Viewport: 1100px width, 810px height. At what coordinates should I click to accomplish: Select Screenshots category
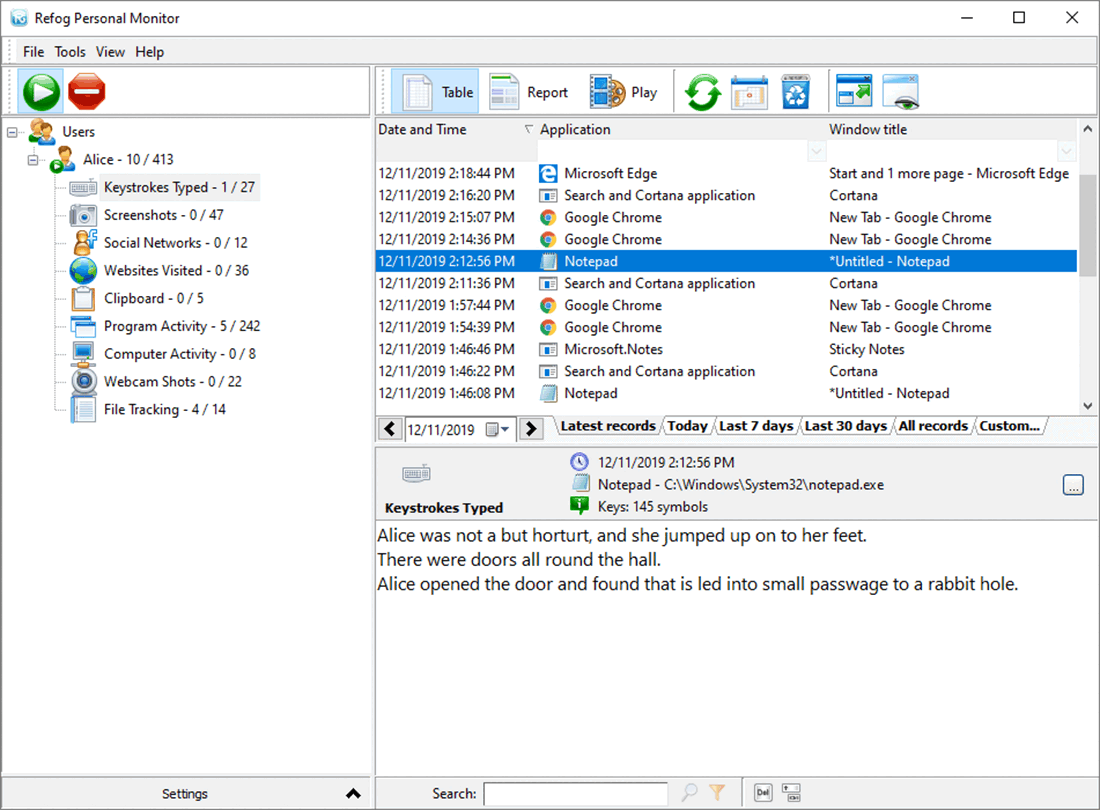(x=163, y=215)
